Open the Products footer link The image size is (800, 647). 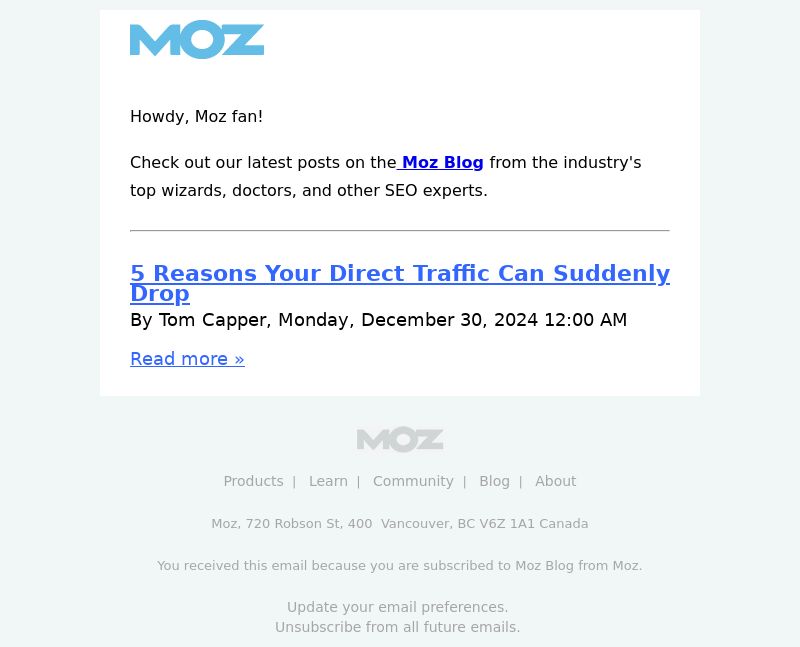coord(254,481)
